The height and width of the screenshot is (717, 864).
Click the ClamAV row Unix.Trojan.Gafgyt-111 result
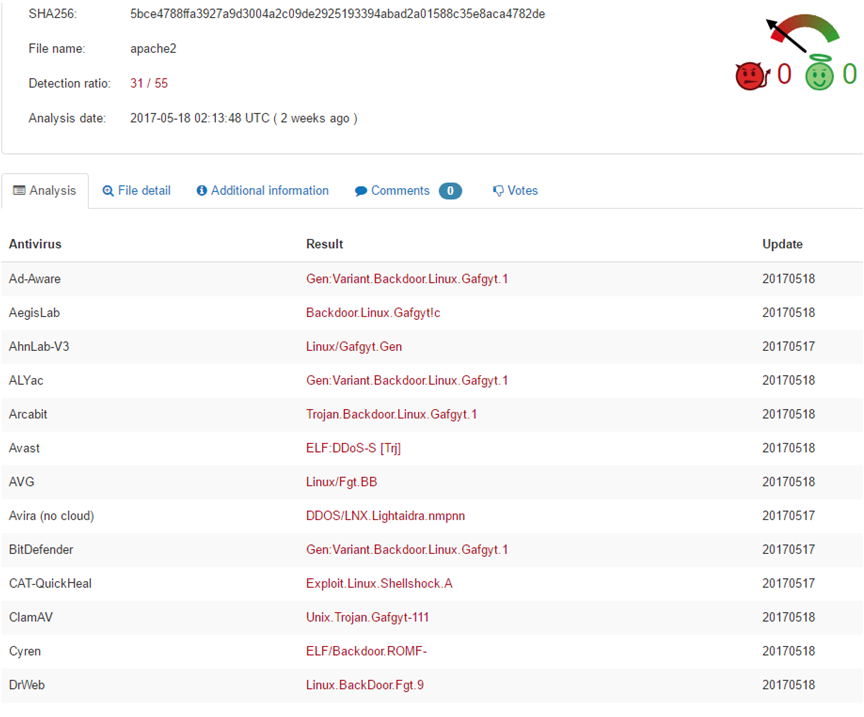[x=367, y=617]
